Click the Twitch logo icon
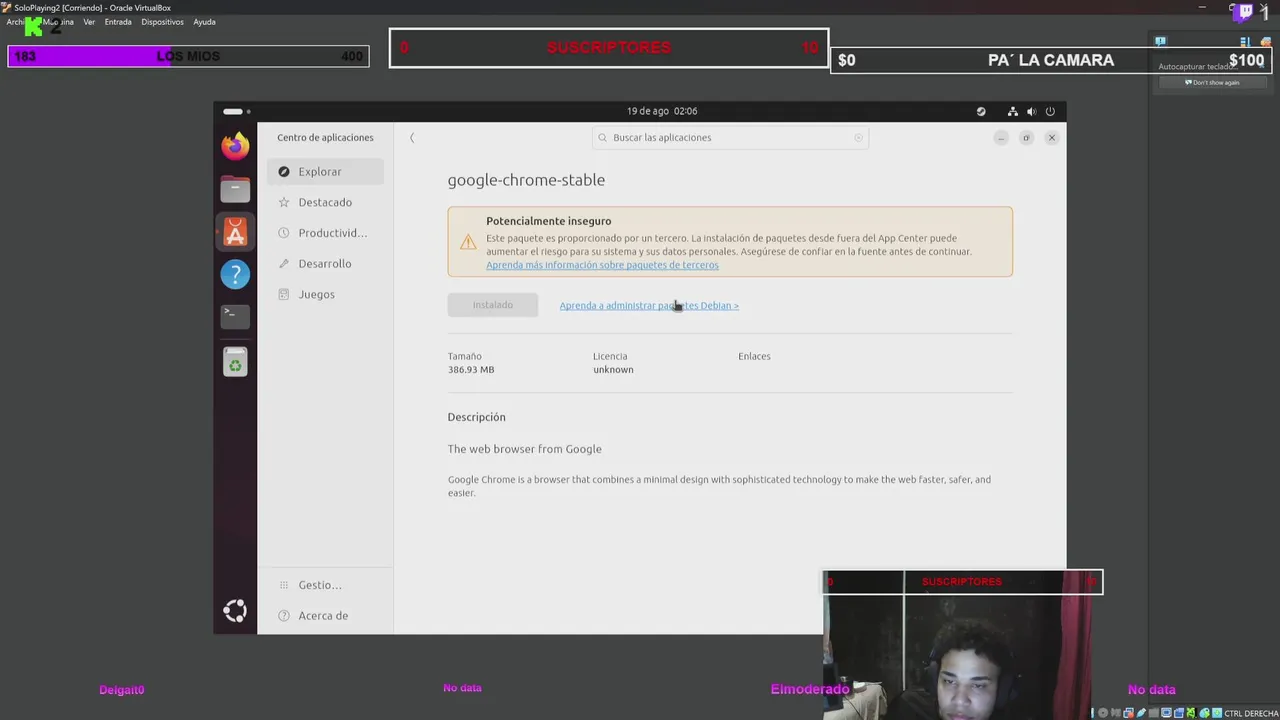The width and height of the screenshot is (1280, 720). [x=1245, y=12]
